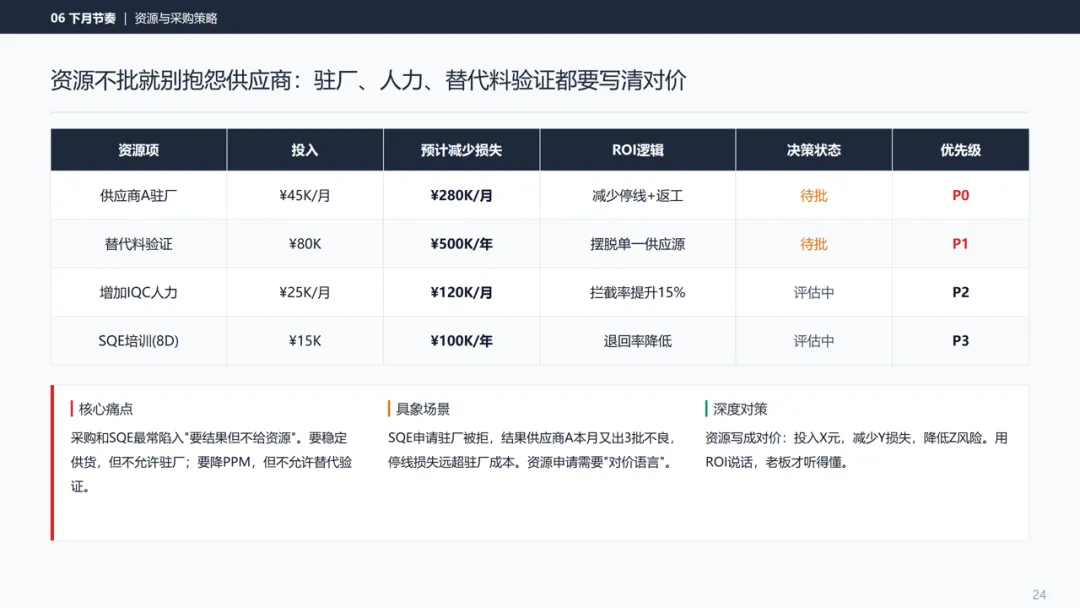Viewport: 1080px width, 608px height.
Task: Select the 摆脱单一供应源 cell
Action: coord(638,244)
